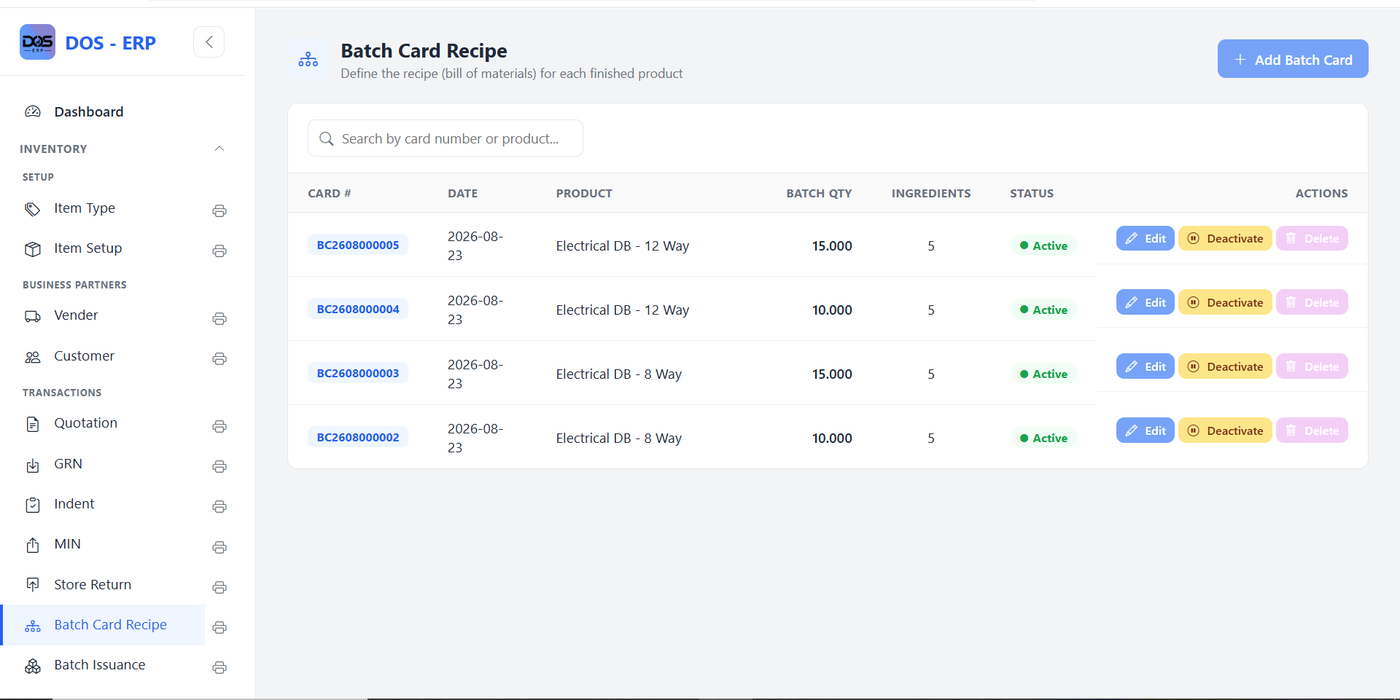Click the Item Type tag icon
Image resolution: width=1400 pixels, height=700 pixels.
[x=33, y=209]
